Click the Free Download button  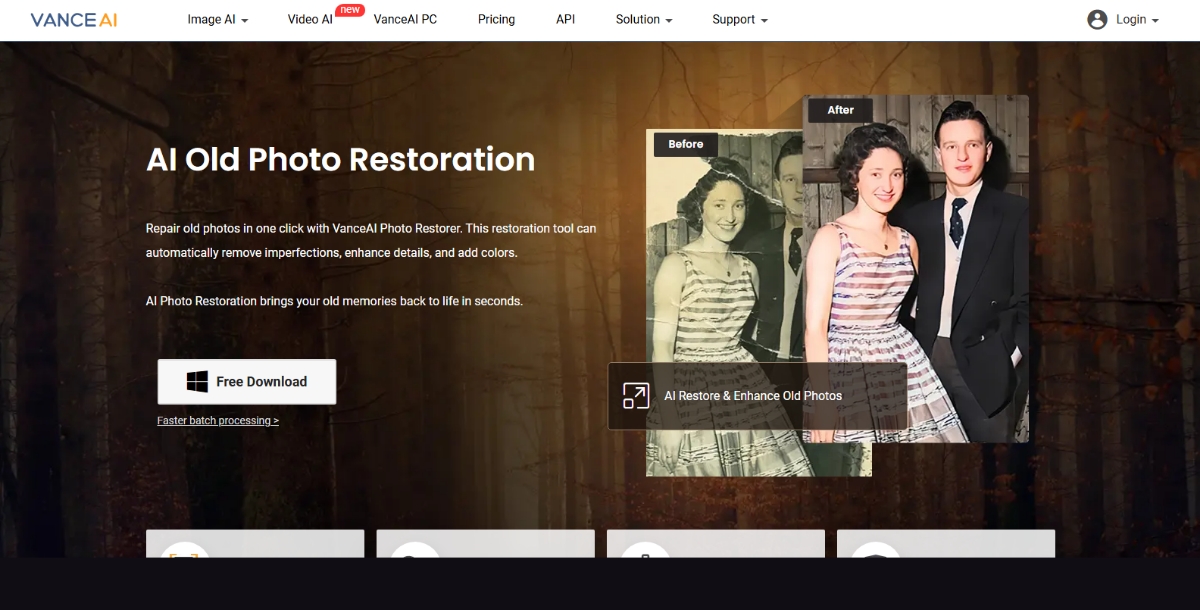coord(247,382)
